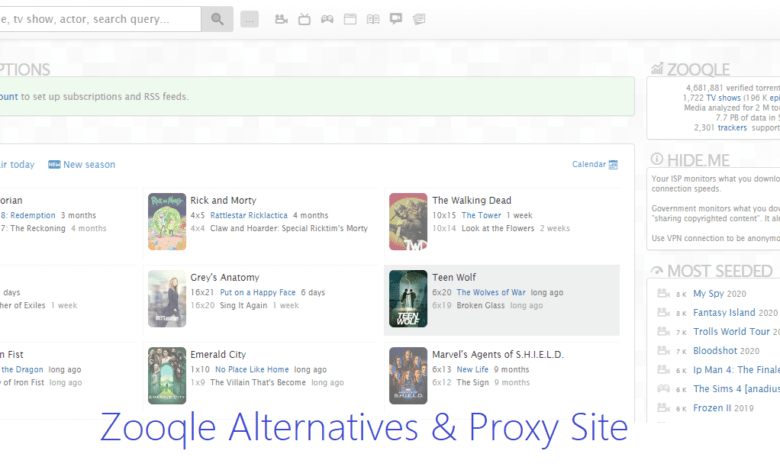Open the Games controller category icon
This screenshot has width=780, height=470.
327,19
